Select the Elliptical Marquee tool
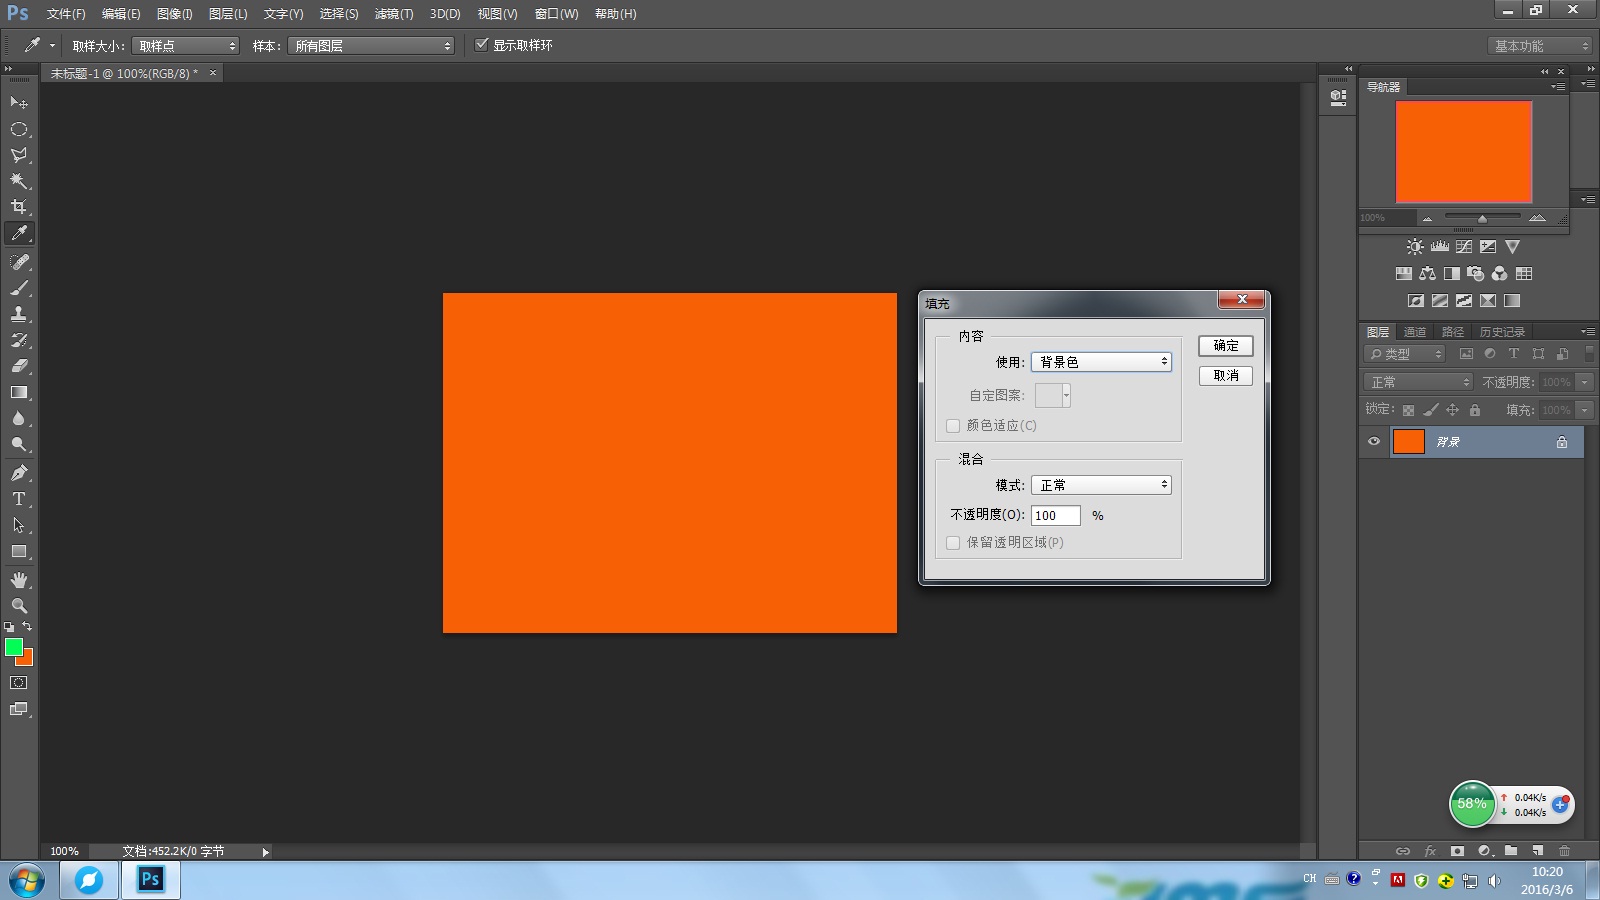The image size is (1600, 900). tap(19, 129)
